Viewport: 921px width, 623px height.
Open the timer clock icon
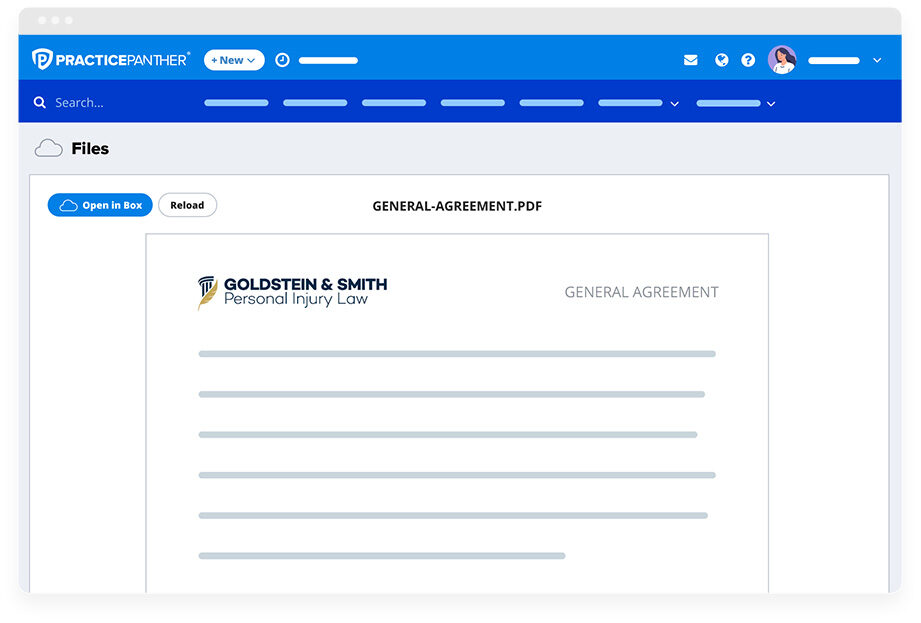[282, 60]
